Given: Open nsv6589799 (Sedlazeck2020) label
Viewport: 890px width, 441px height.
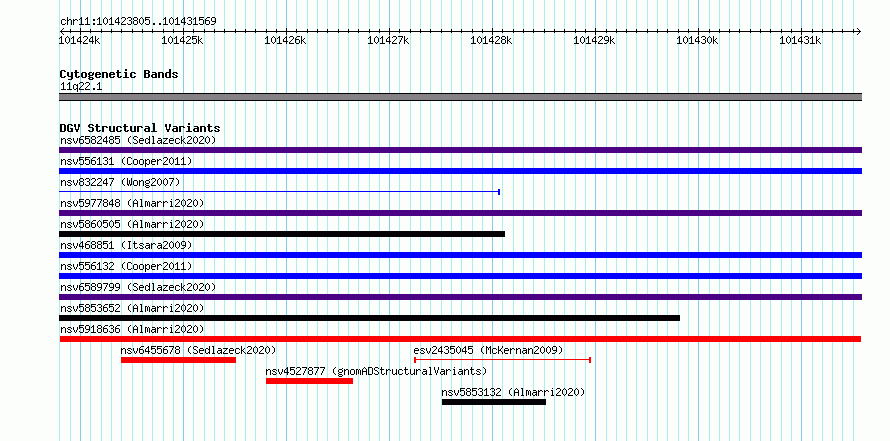Looking at the screenshot, I should pyautogui.click(x=138, y=287).
